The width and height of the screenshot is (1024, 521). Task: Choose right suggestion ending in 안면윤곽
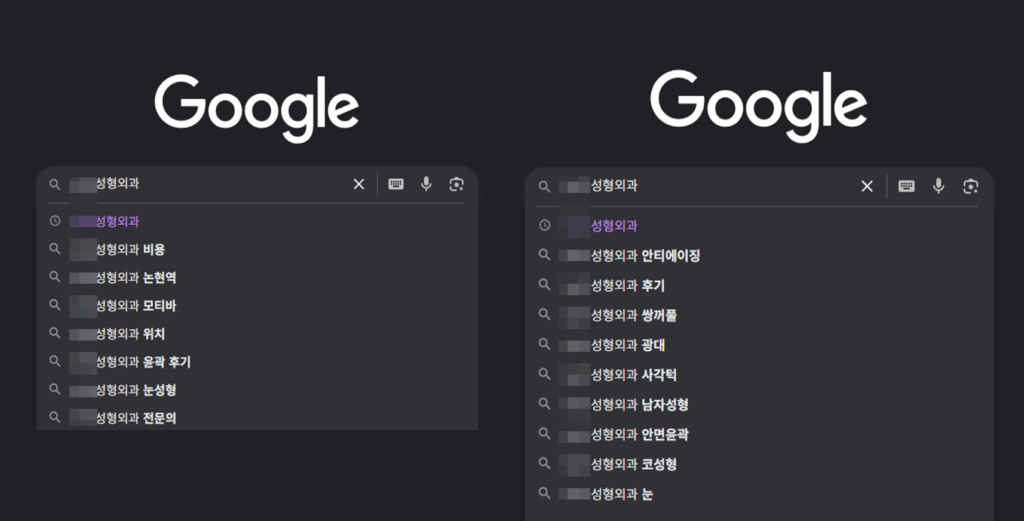pos(759,434)
